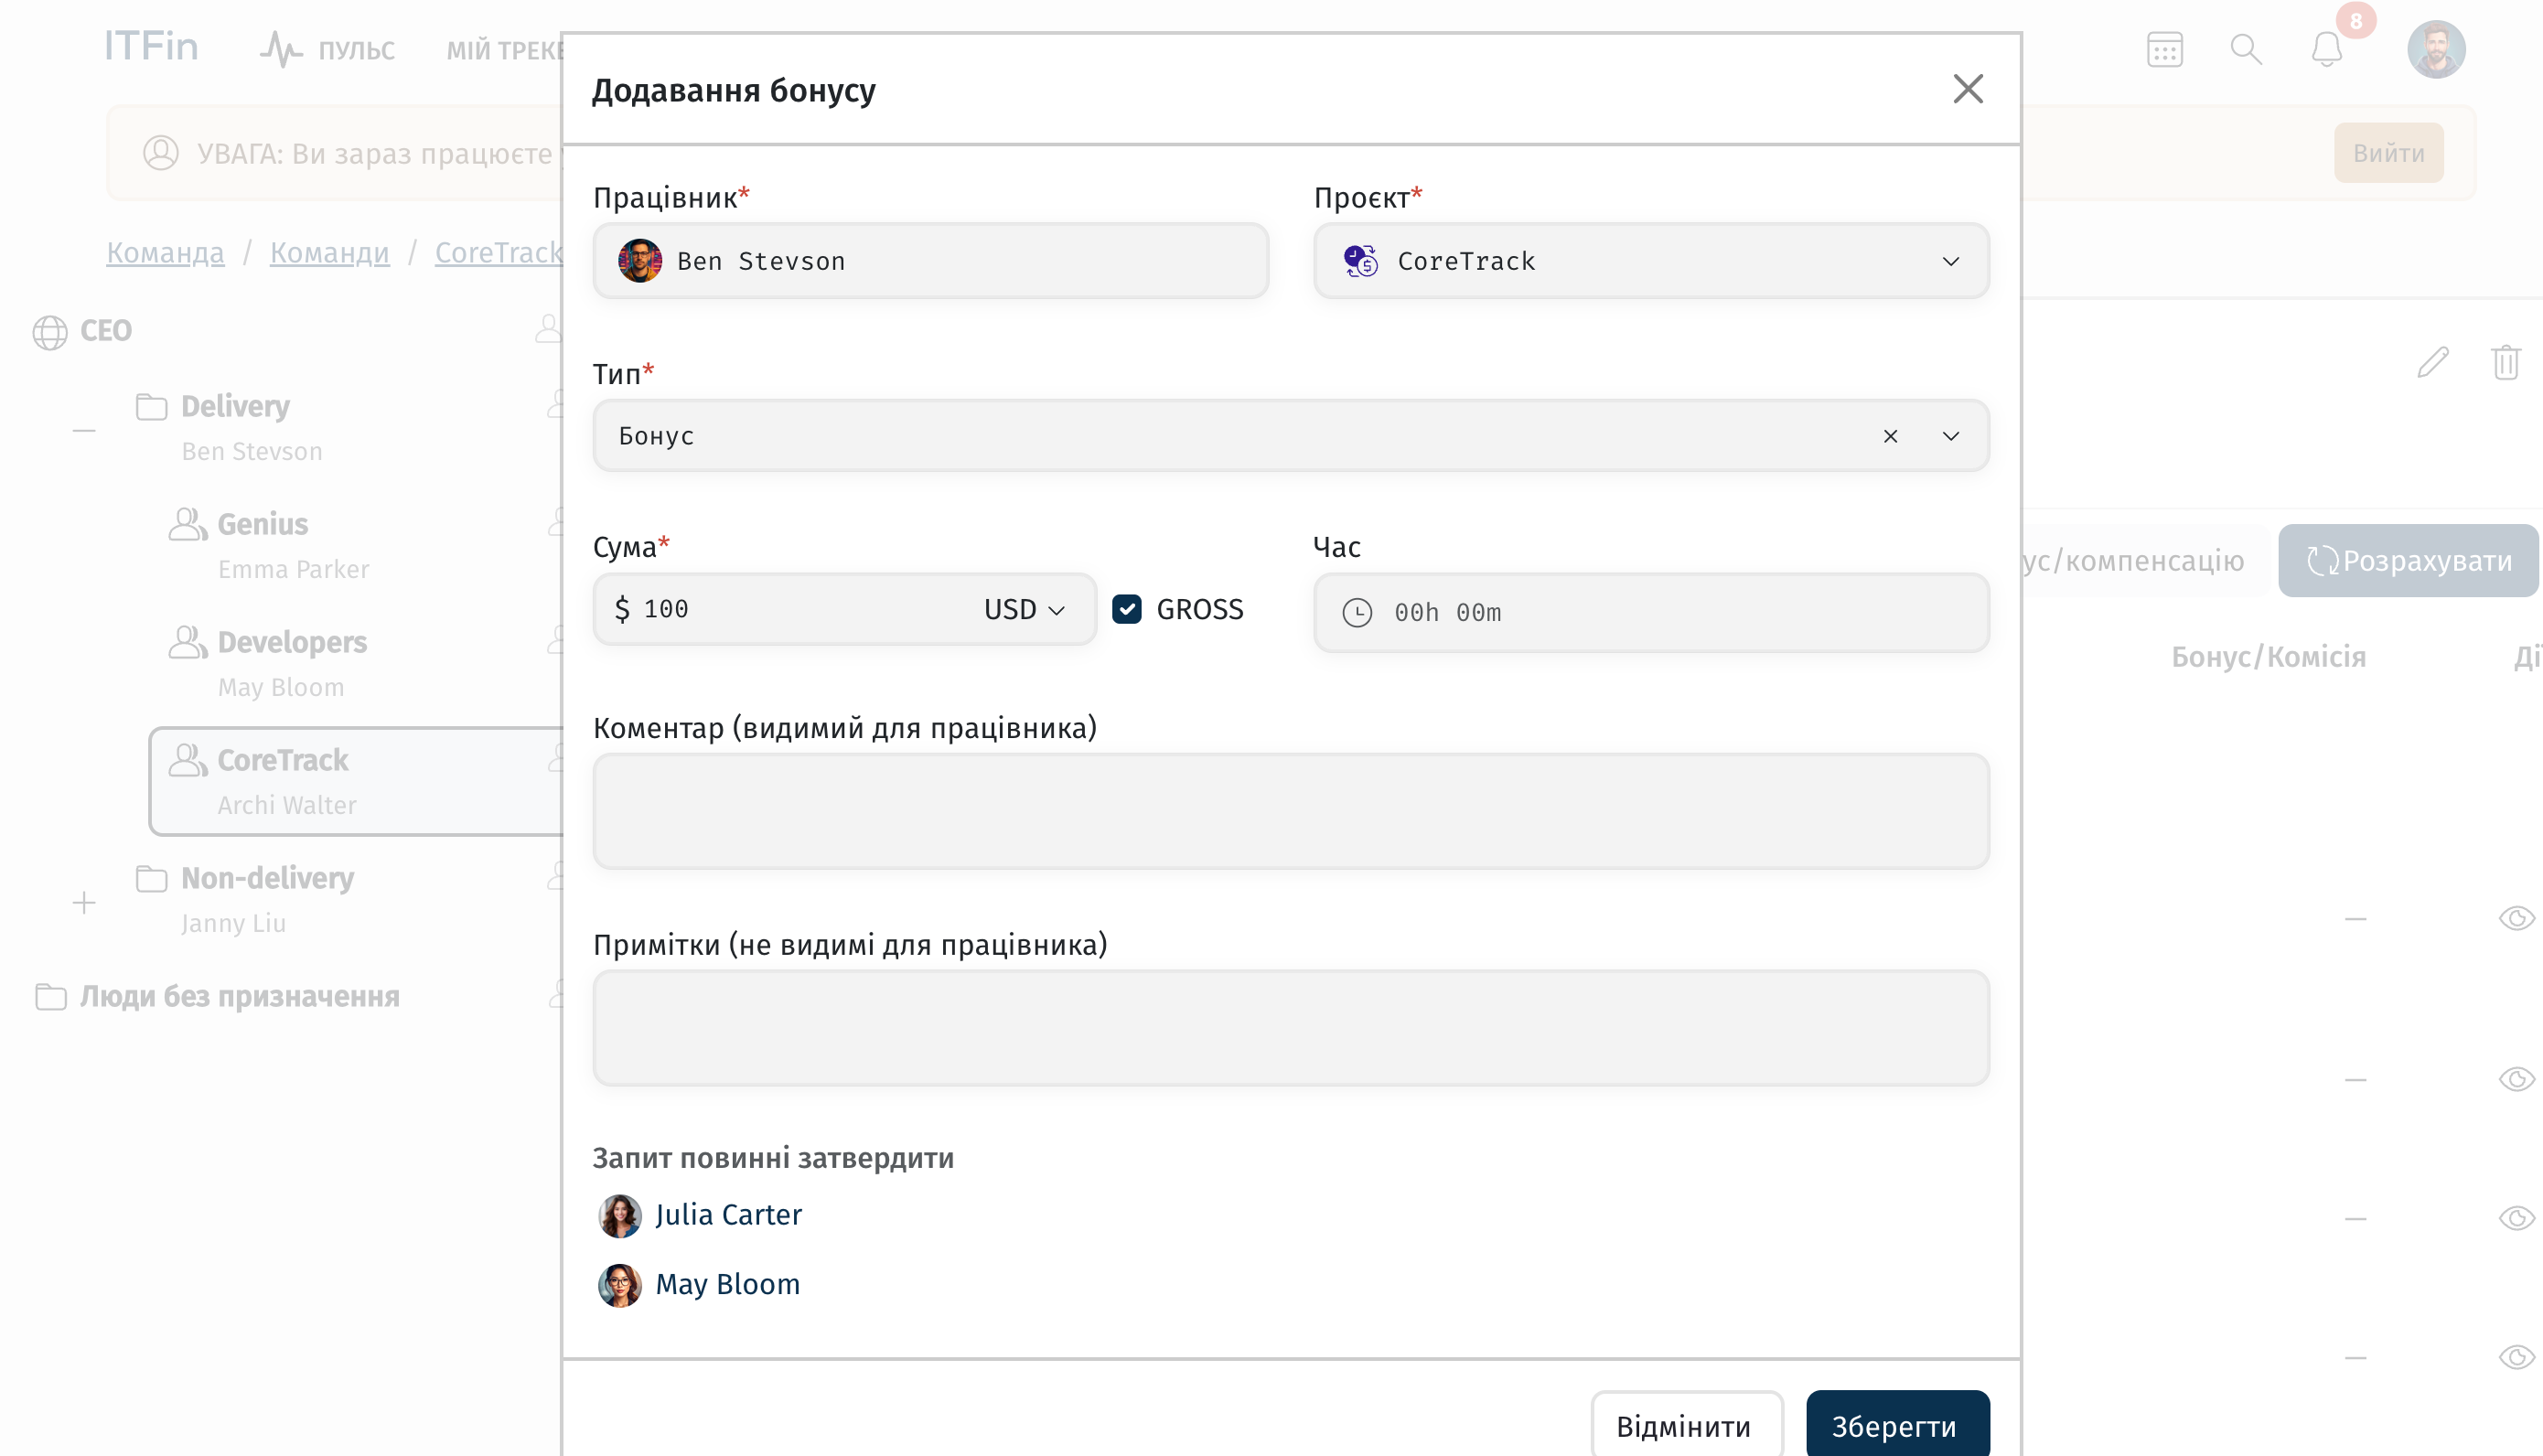The image size is (2543, 1456).
Task: Click the Відмінити button
Action: click(1685, 1425)
